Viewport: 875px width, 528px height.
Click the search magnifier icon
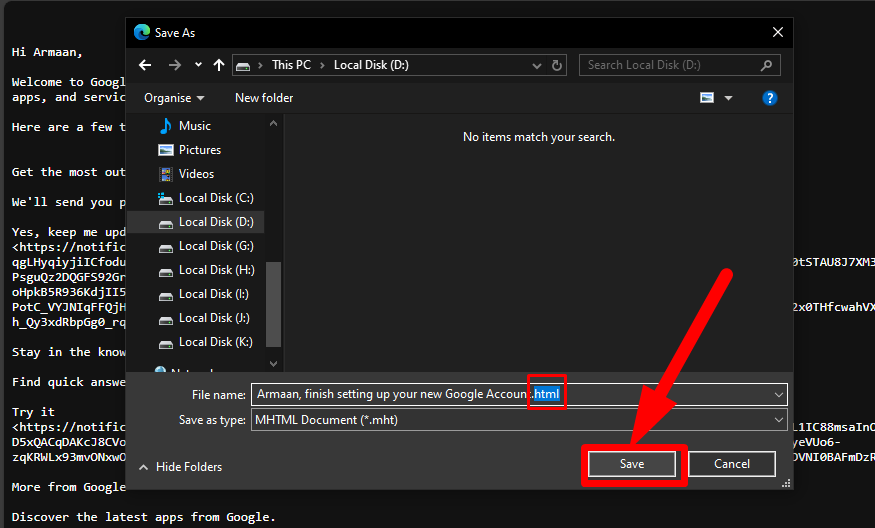(x=767, y=65)
